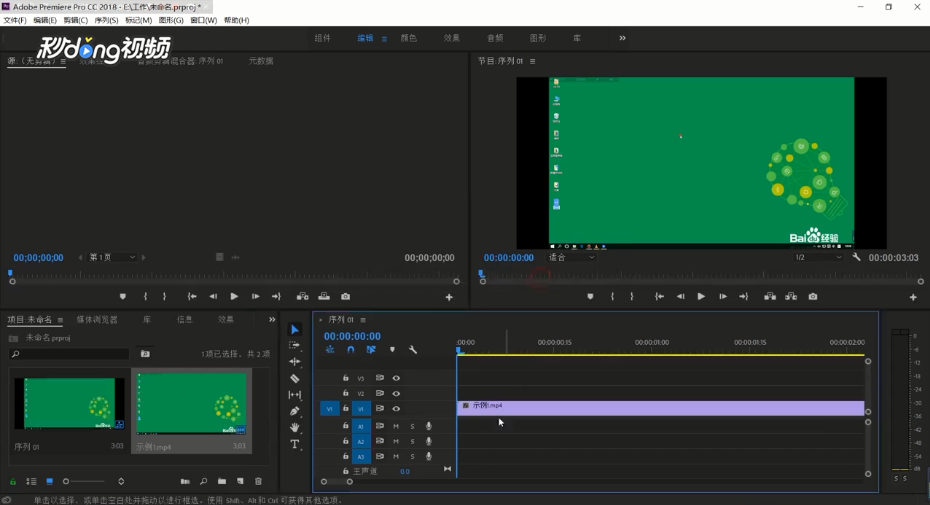The width and height of the screenshot is (930, 505).
Task: Toggle V2 track output eye
Action: tap(396, 393)
